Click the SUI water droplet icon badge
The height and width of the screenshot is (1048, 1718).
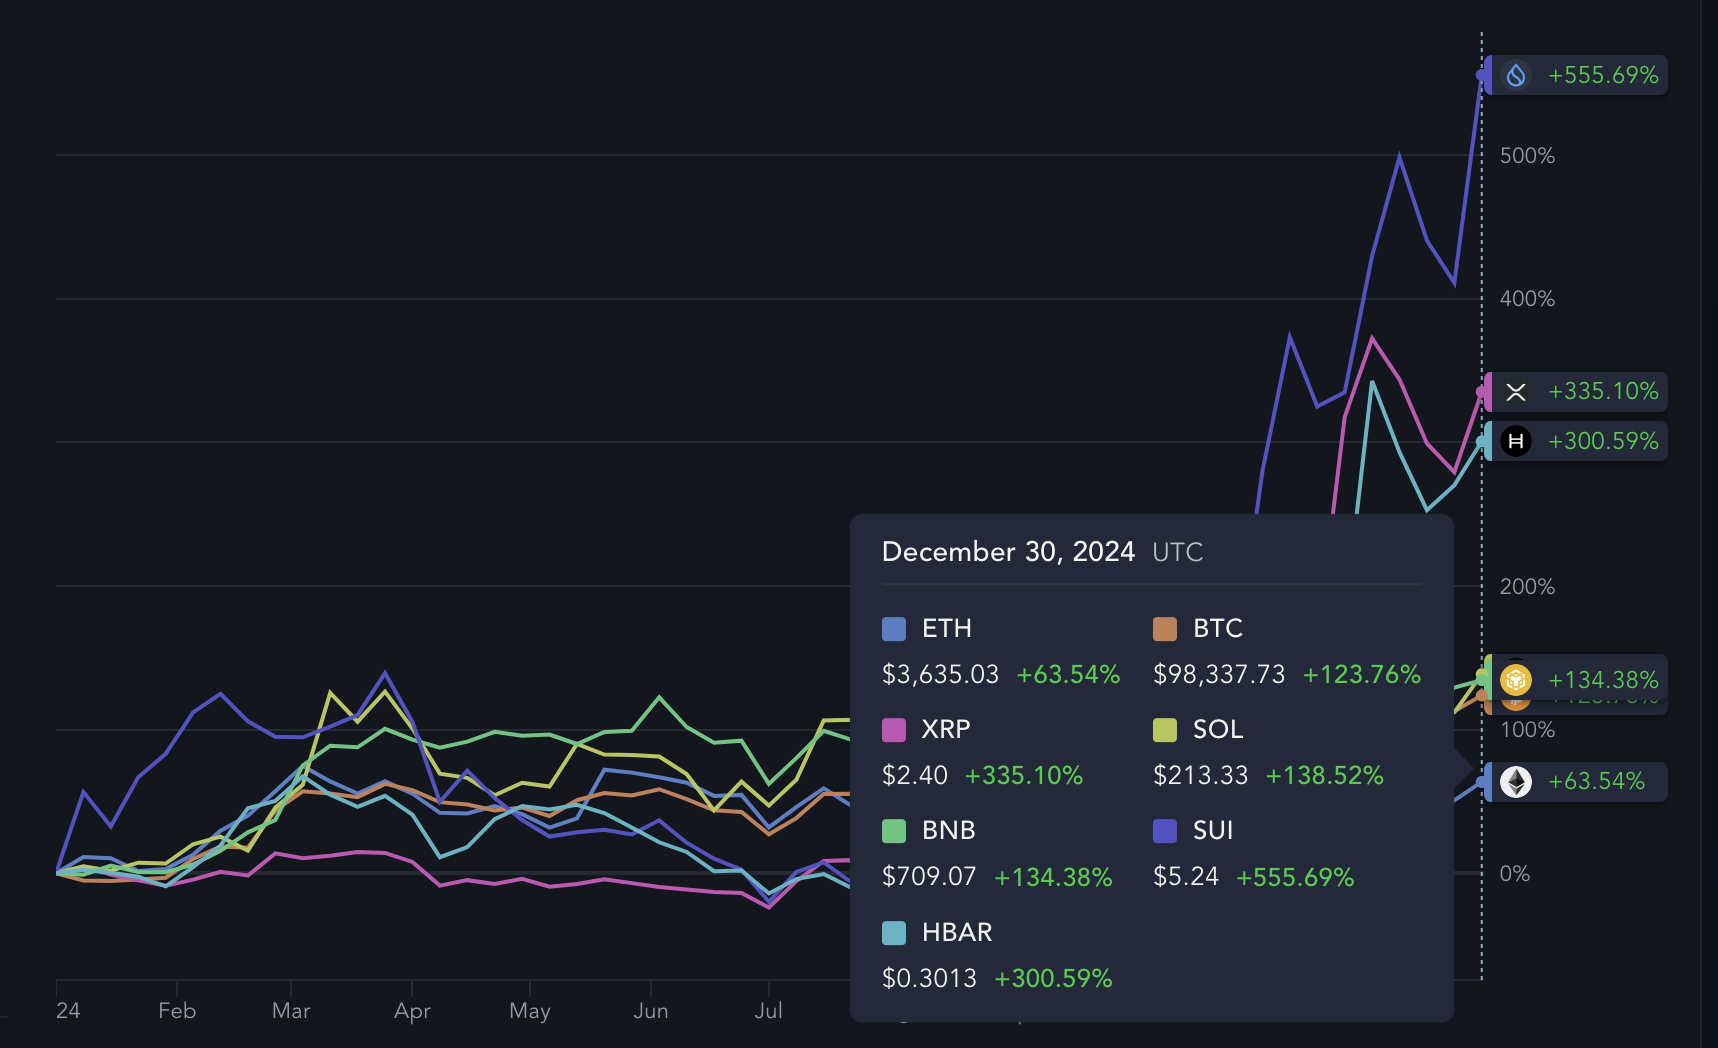pos(1516,75)
